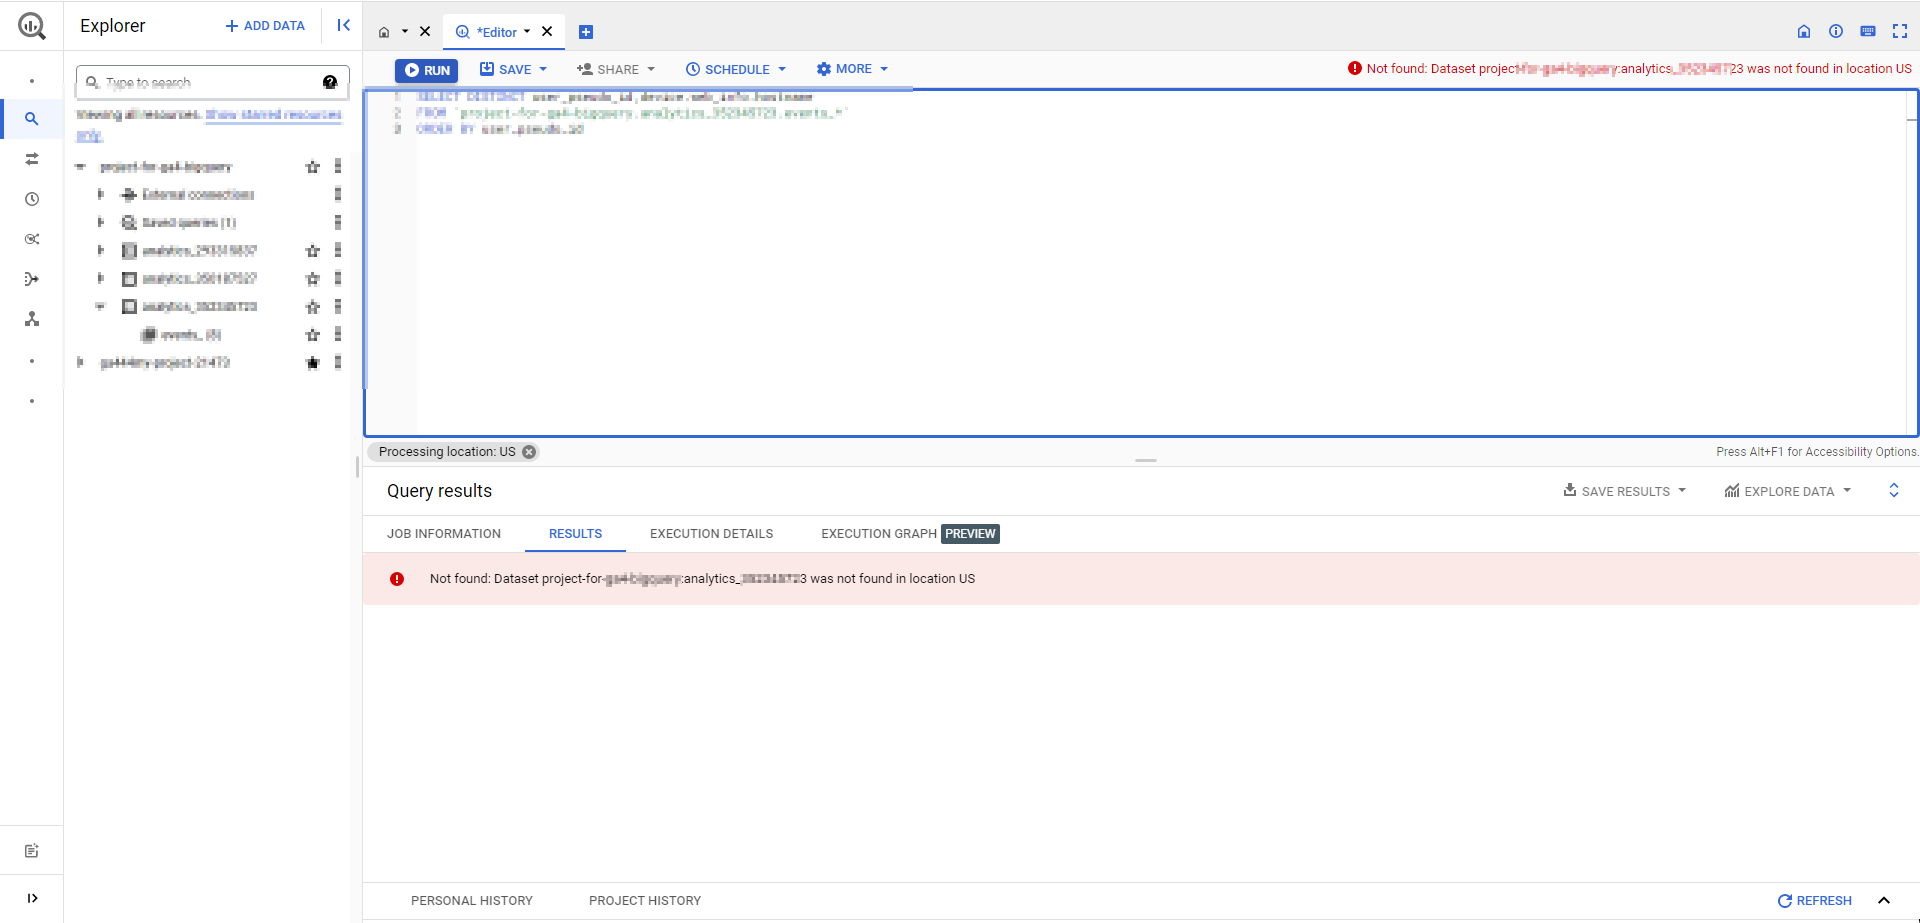The height and width of the screenshot is (923, 1920).
Task: Star the events_ table
Action: pos(313,335)
